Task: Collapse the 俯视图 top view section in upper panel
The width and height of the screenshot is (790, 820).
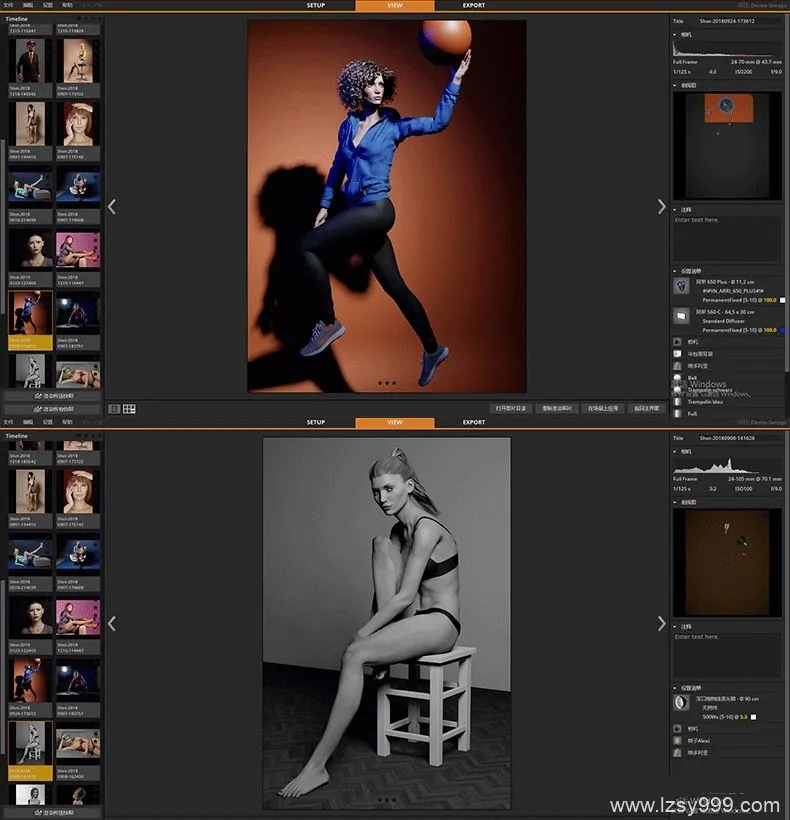Action: [675, 86]
